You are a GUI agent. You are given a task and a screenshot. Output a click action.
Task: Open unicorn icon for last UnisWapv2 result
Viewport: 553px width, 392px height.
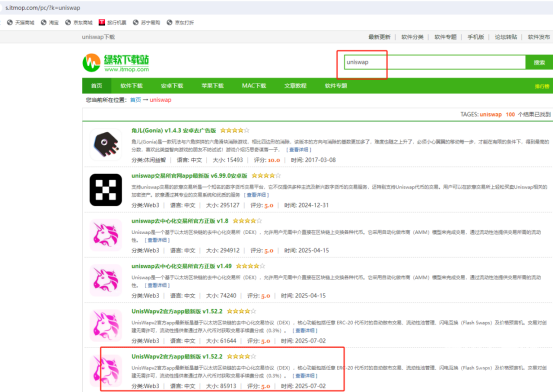pyautogui.click(x=105, y=370)
